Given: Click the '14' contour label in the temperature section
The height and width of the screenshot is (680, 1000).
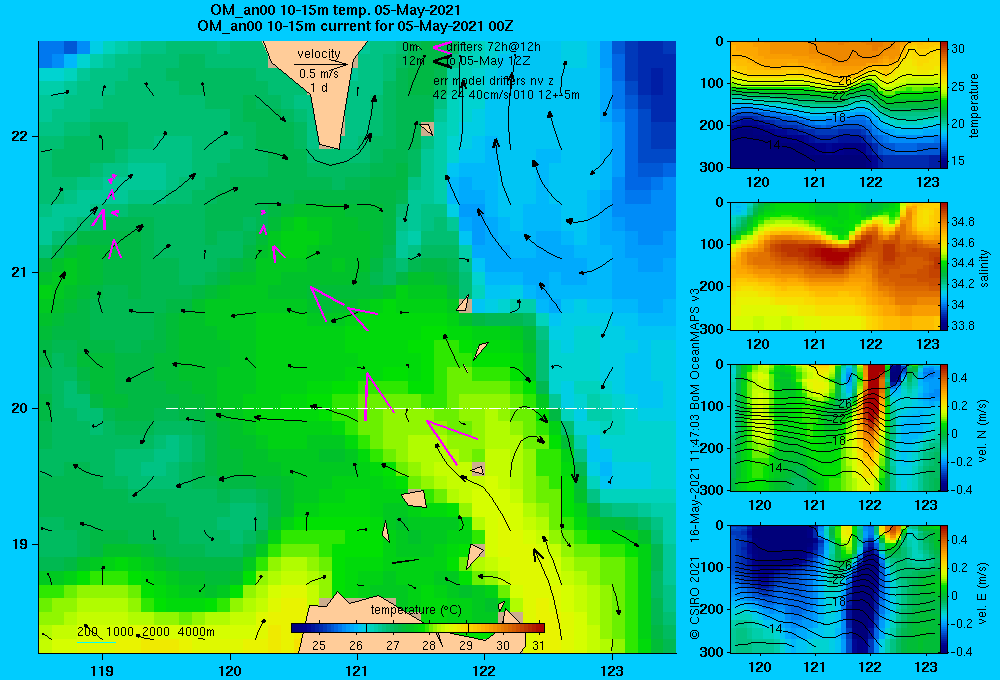Looking at the screenshot, I should point(774,145).
